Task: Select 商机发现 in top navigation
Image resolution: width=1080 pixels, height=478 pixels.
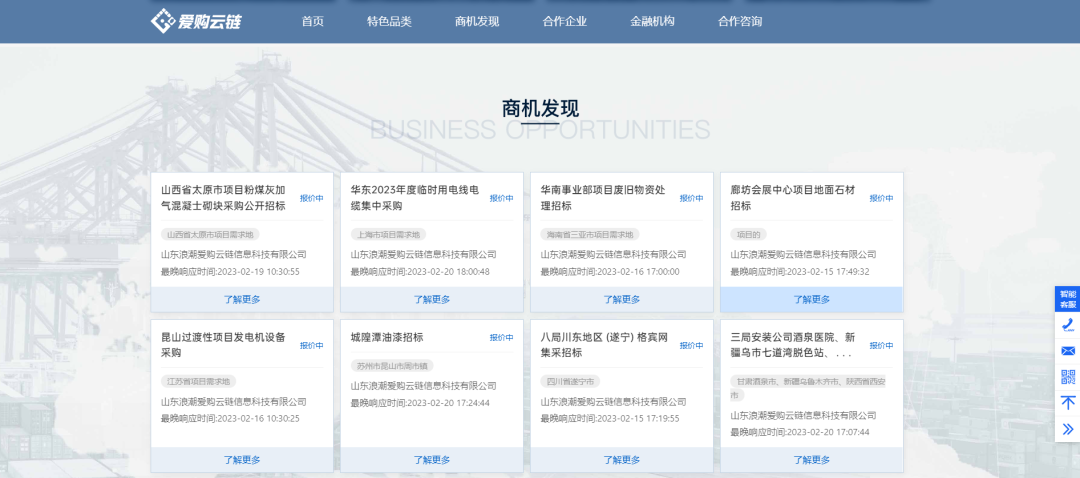Action: tap(477, 21)
